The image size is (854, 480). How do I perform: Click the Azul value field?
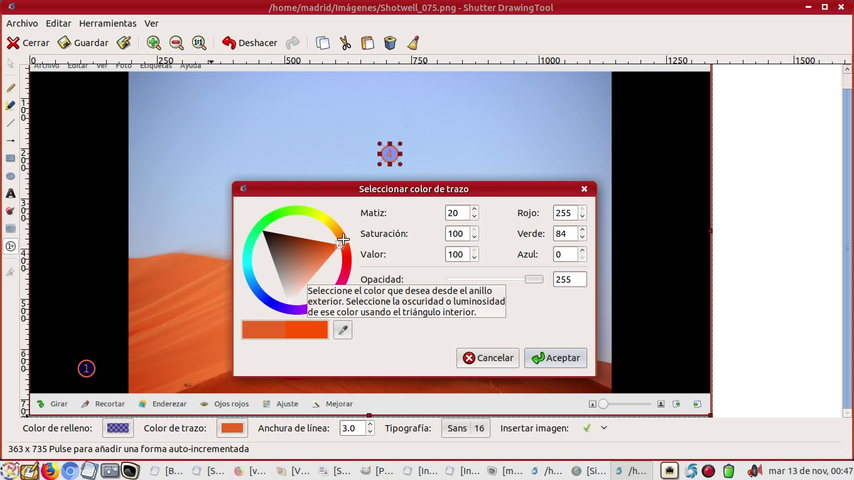tap(565, 254)
